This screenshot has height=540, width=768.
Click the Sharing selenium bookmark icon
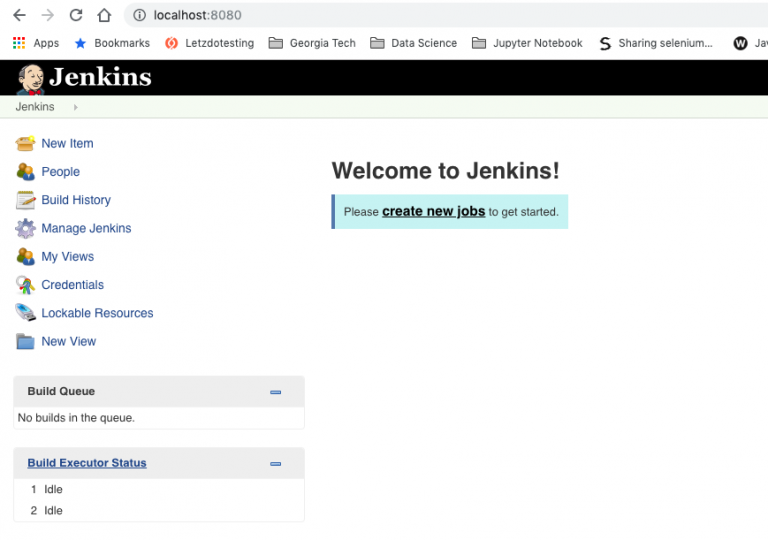click(x=605, y=43)
